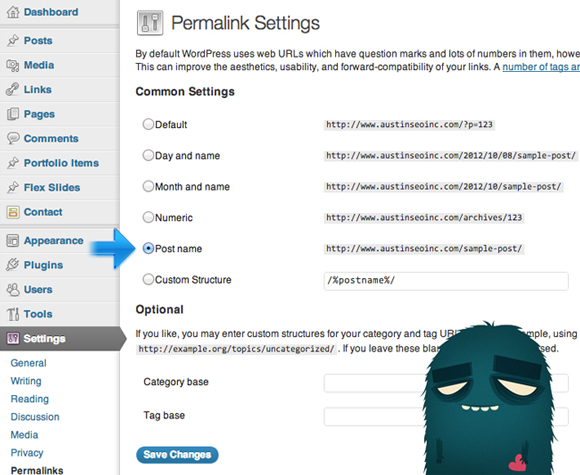The width and height of the screenshot is (580, 475).
Task: Open the Contact menu label
Action: click(x=43, y=212)
